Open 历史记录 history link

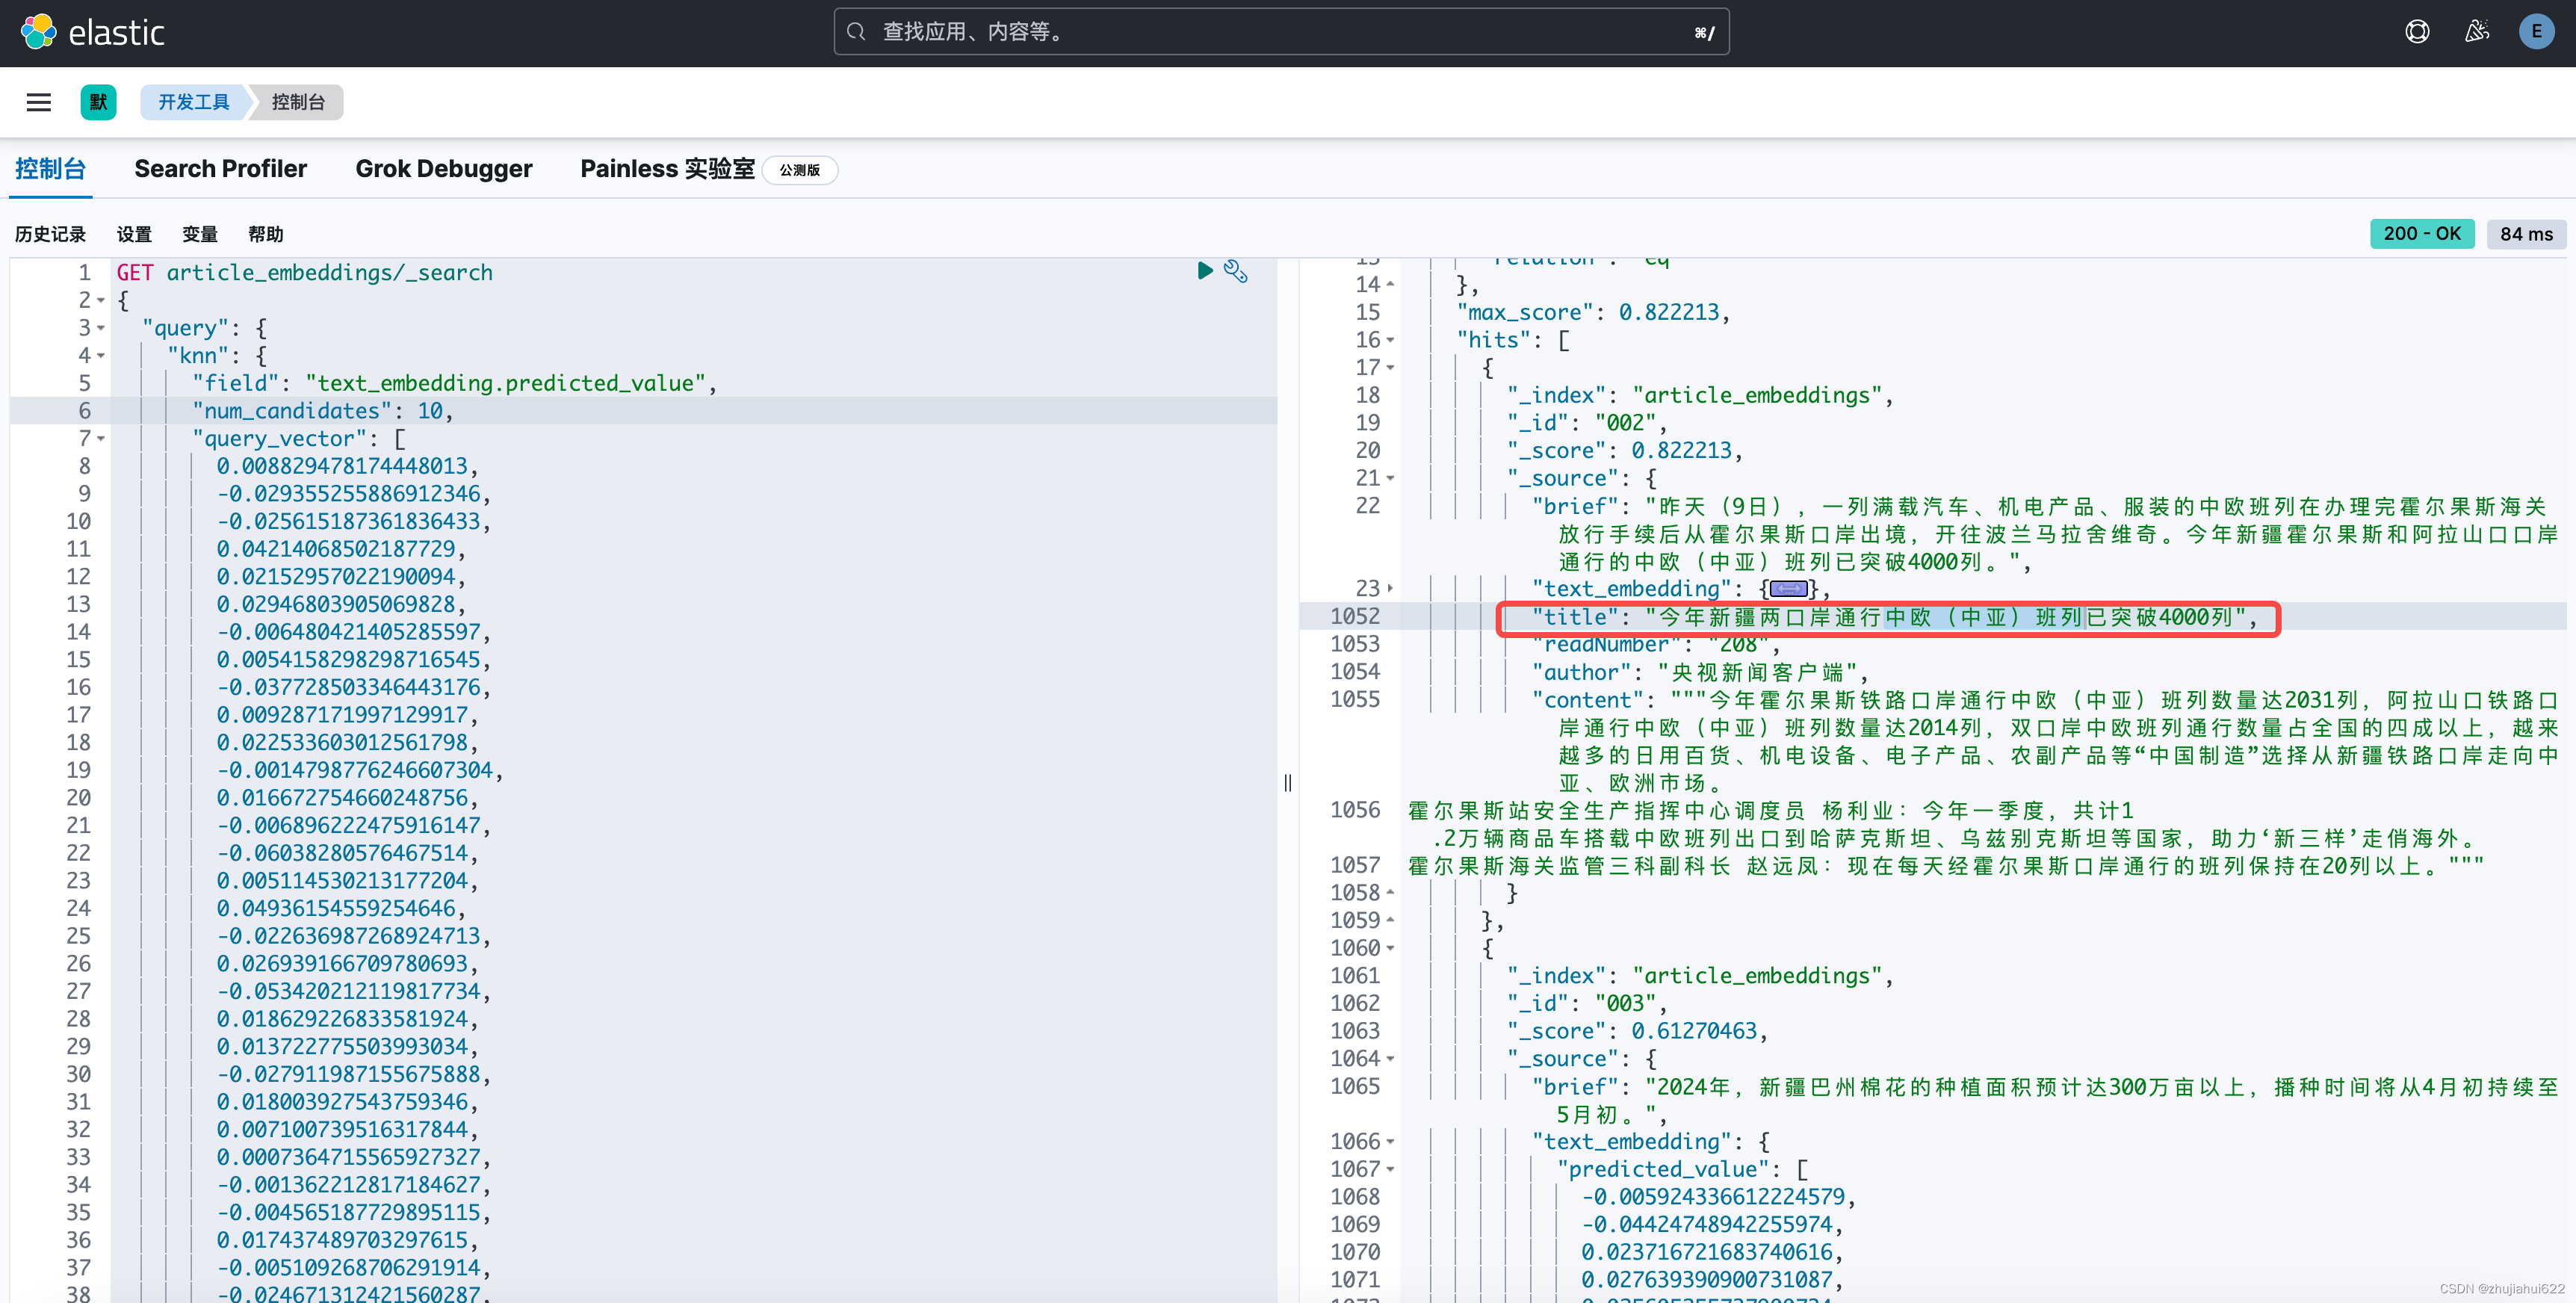(x=50, y=234)
